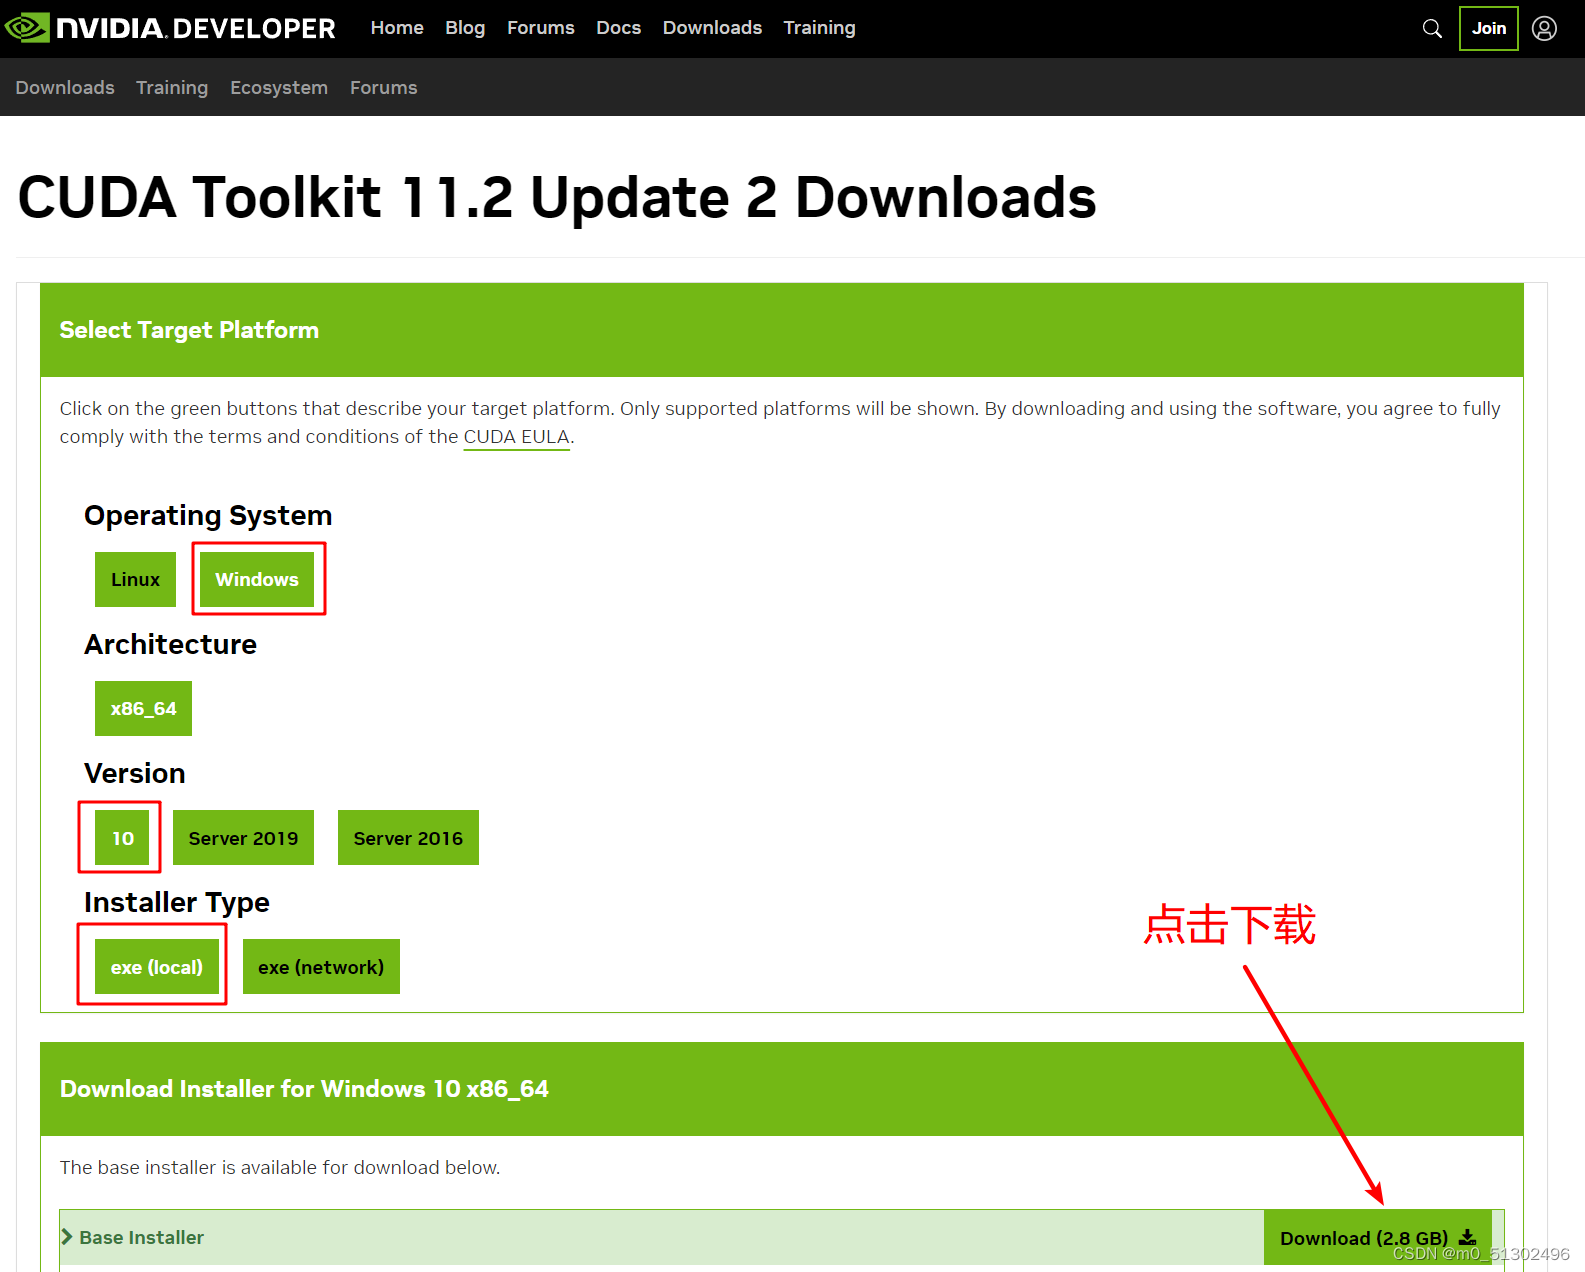1585x1272 pixels.
Task: Select Forums in gray sub-navigation bar
Action: pos(383,88)
